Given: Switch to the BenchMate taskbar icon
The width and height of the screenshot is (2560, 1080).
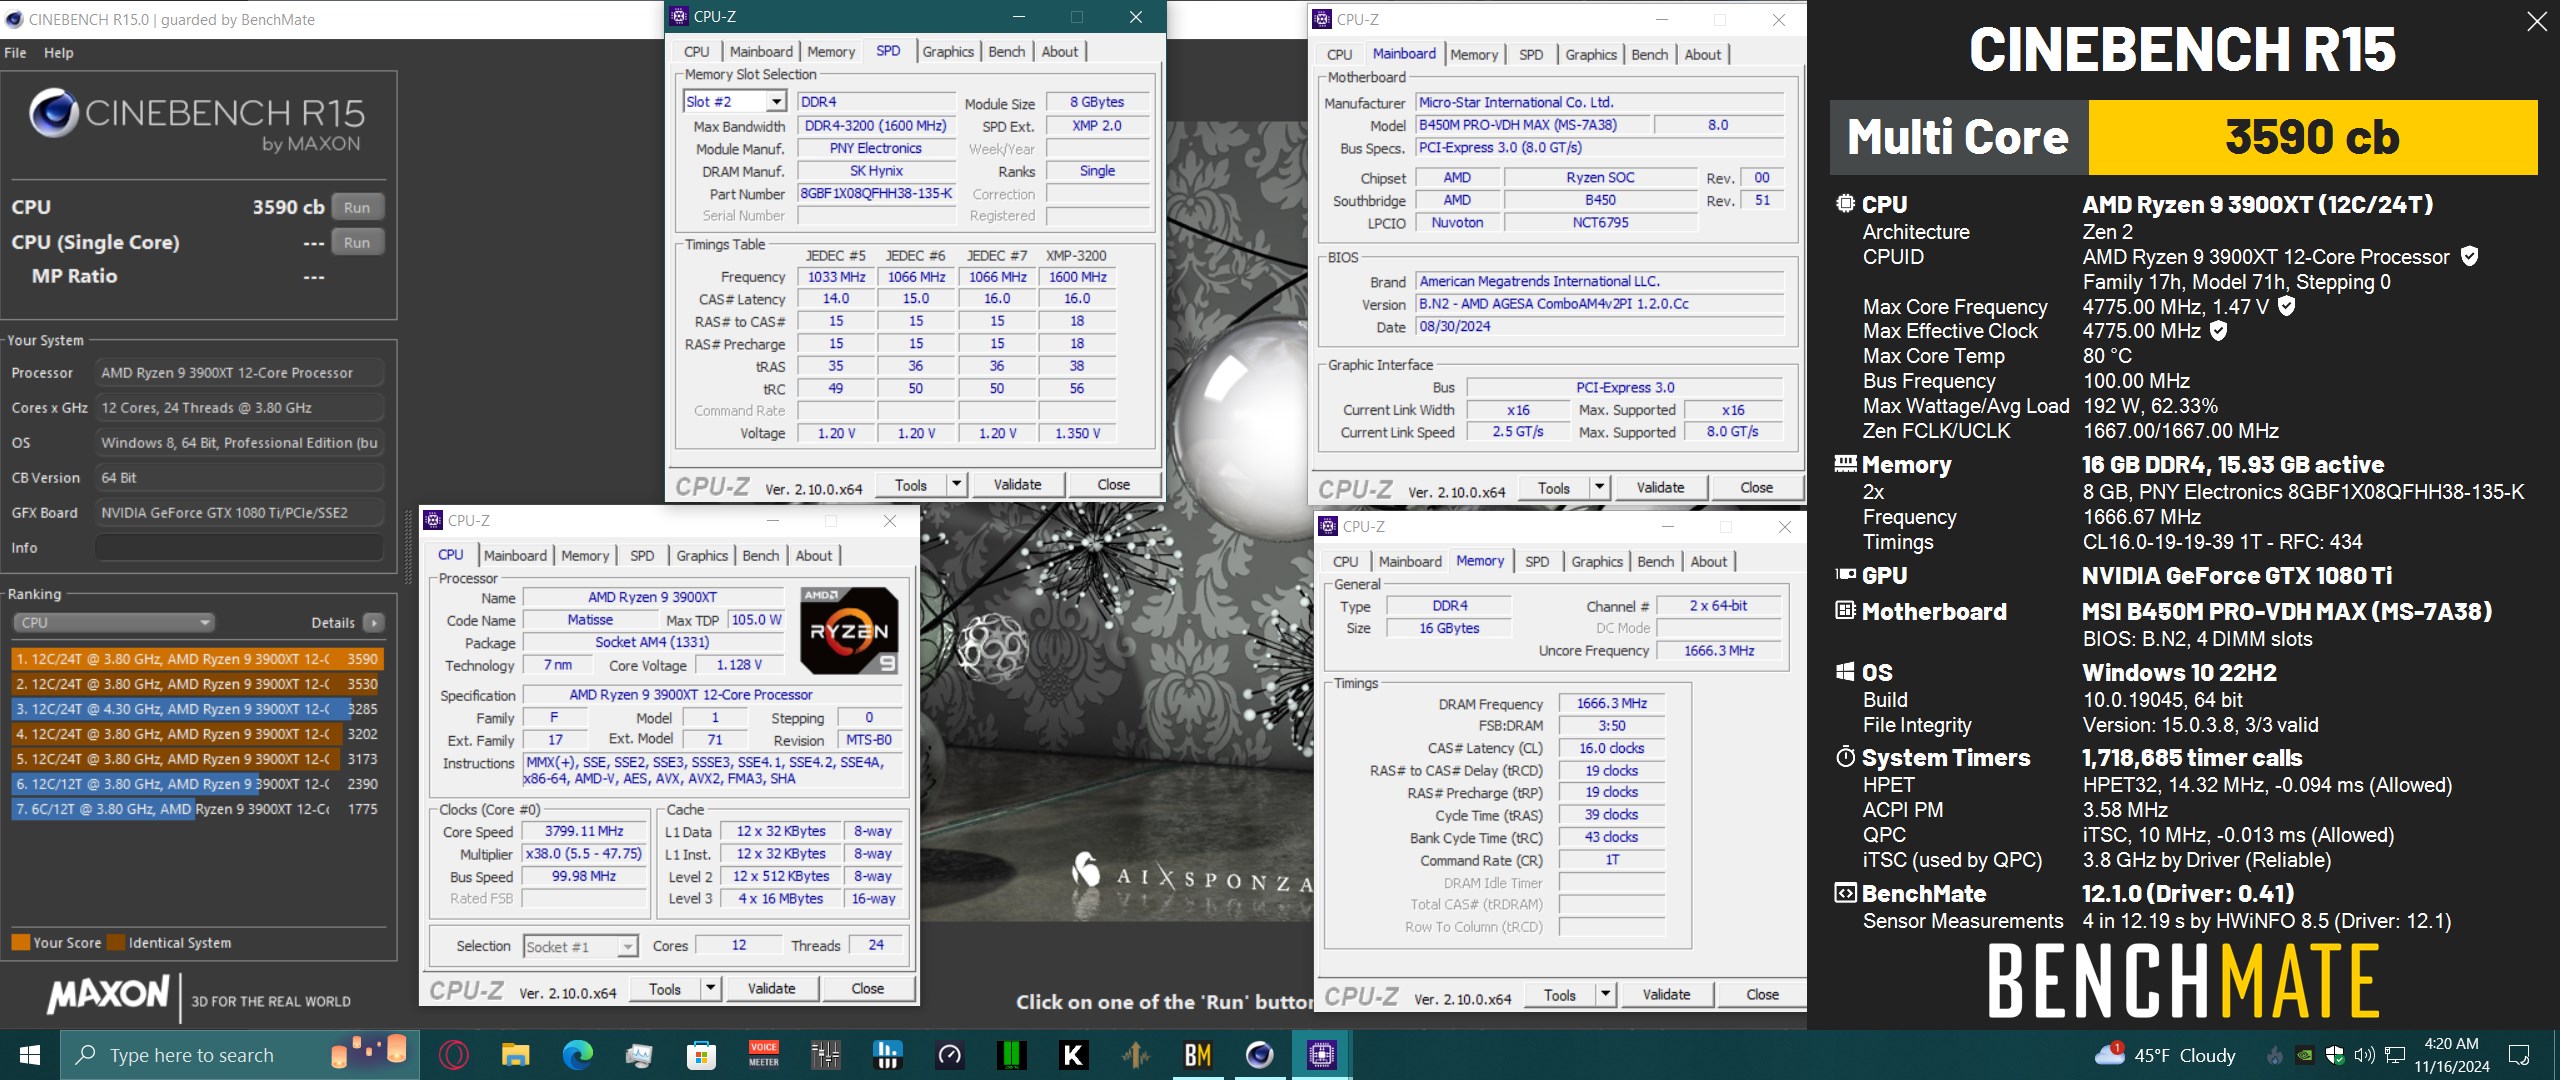Looking at the screenshot, I should [1197, 1055].
